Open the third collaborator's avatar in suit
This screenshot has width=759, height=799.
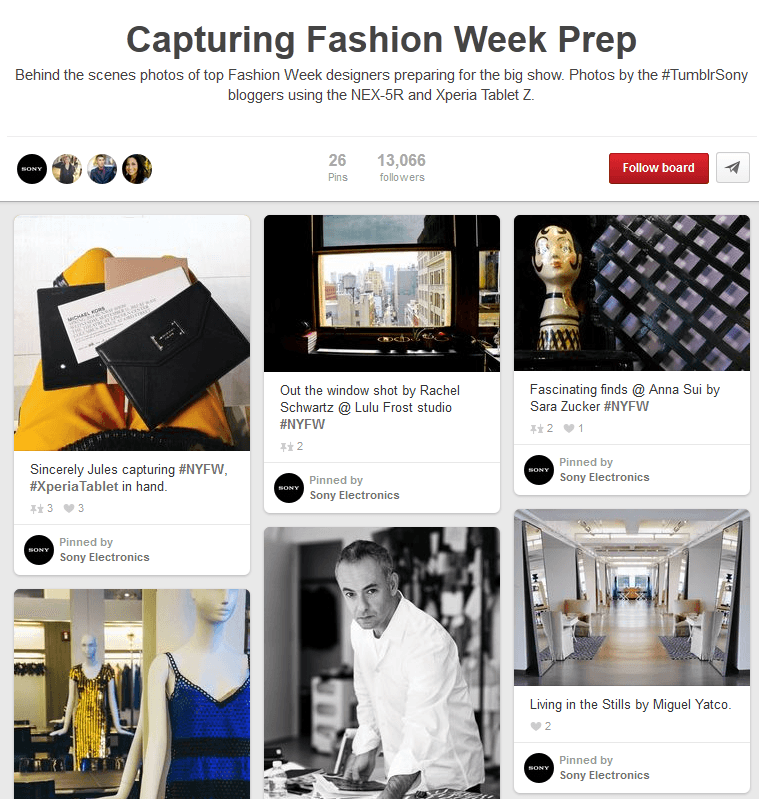102,169
